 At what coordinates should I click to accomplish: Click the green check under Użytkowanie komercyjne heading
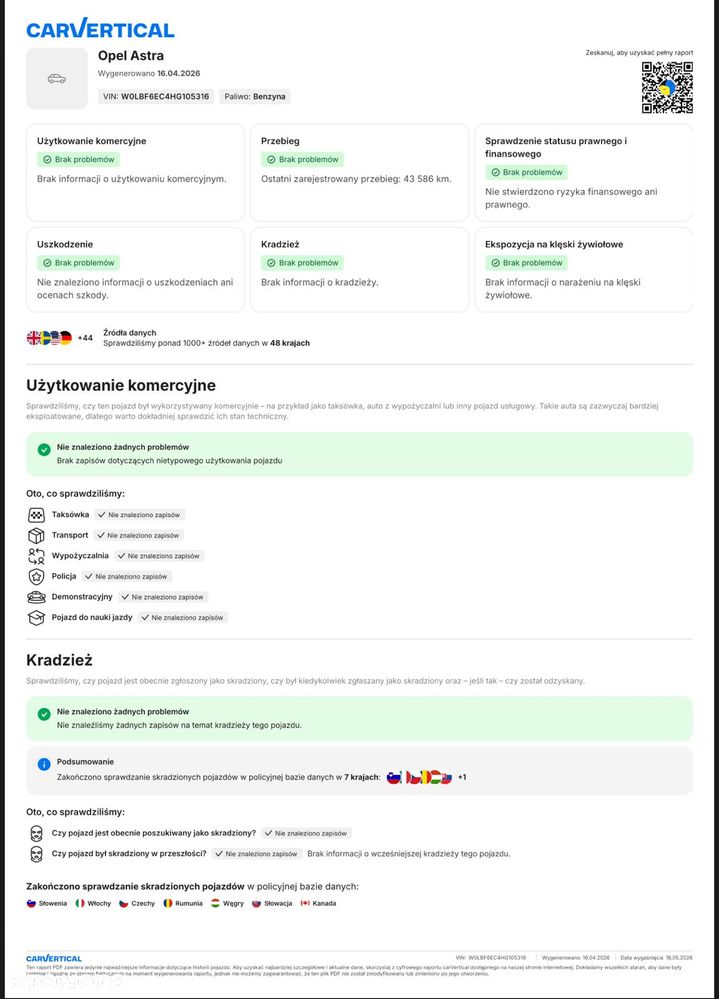(44, 450)
